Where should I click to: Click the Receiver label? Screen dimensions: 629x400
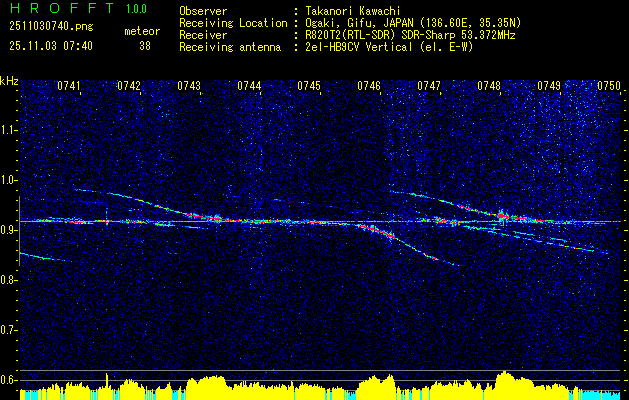[x=203, y=35]
